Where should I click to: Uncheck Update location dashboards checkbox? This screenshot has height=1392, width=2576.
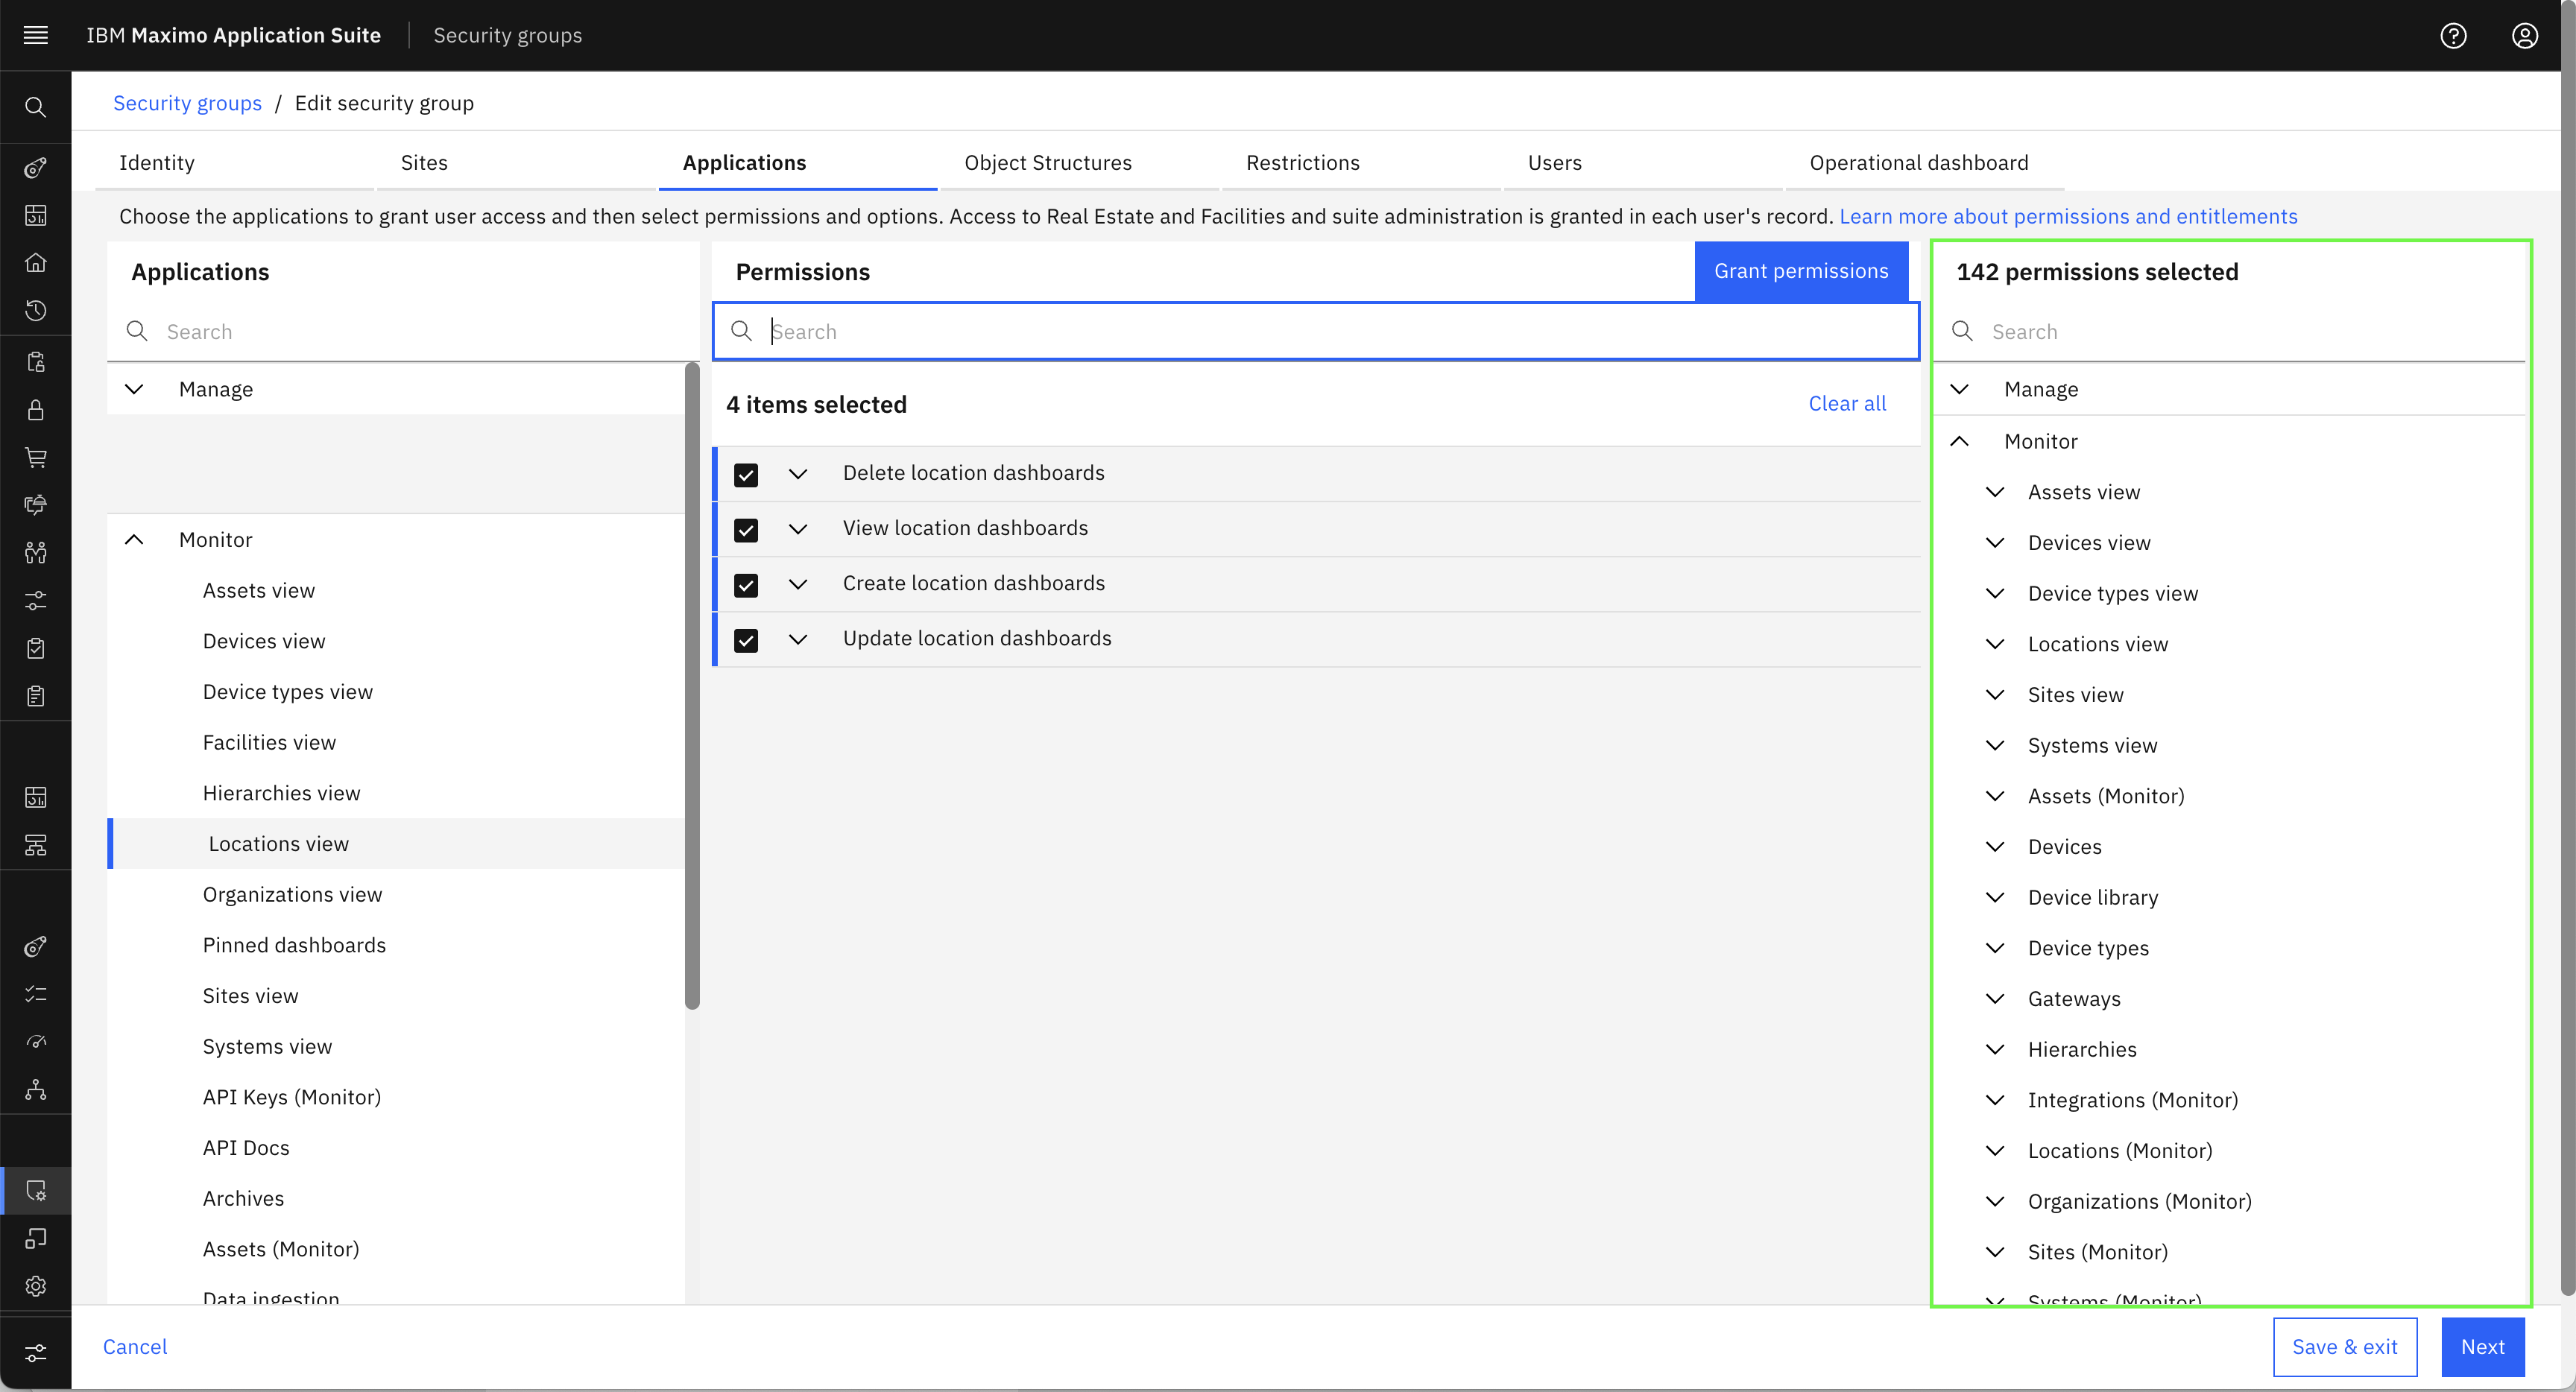pos(746,639)
